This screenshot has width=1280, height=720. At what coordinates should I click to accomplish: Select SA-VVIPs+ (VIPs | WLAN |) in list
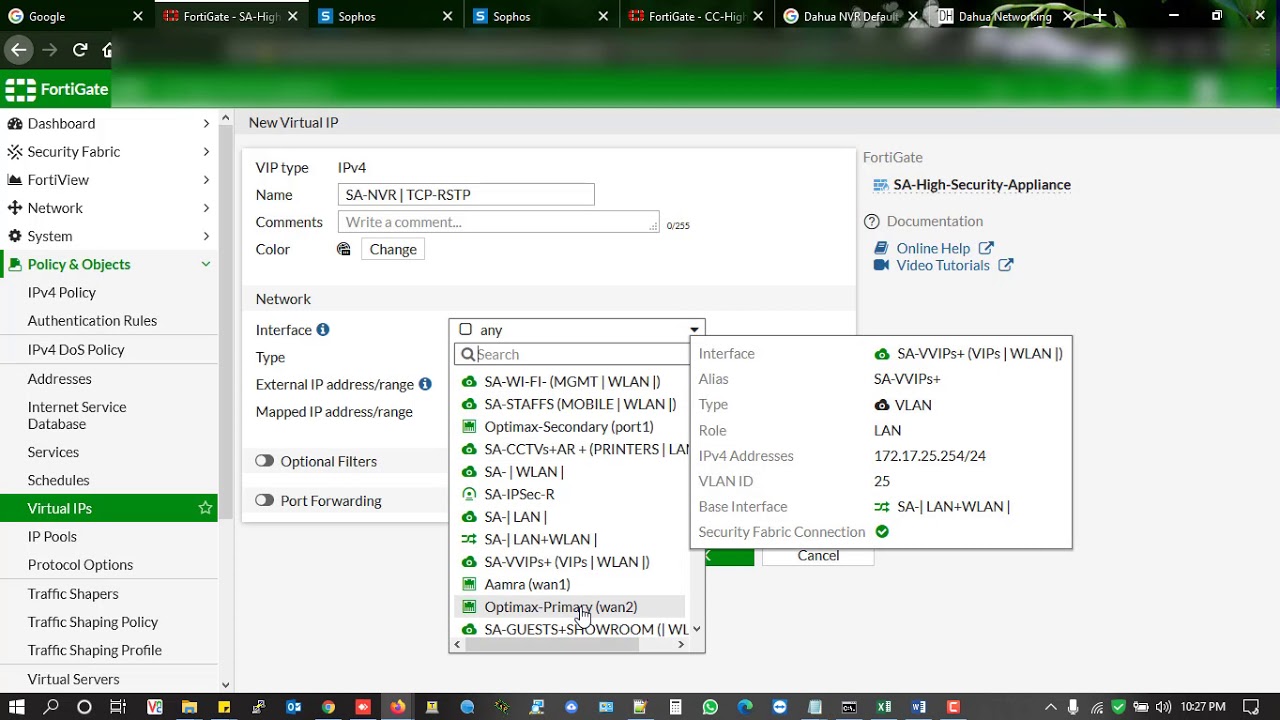[x=570, y=562]
